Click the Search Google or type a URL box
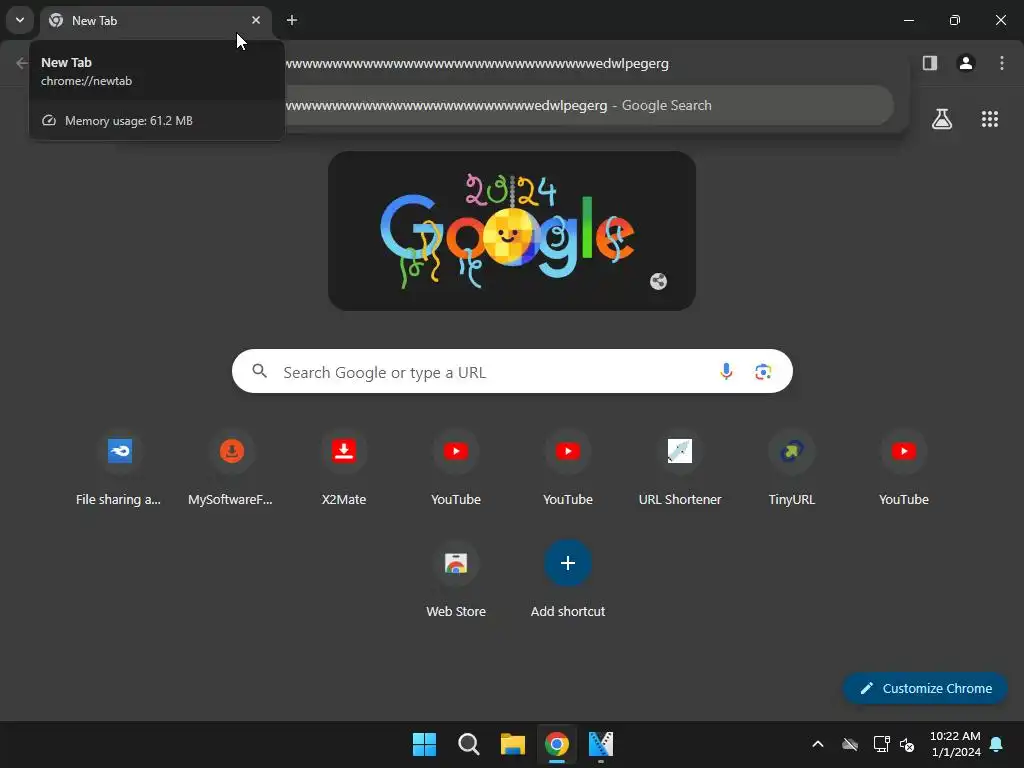This screenshot has width=1024, height=768. pos(512,372)
